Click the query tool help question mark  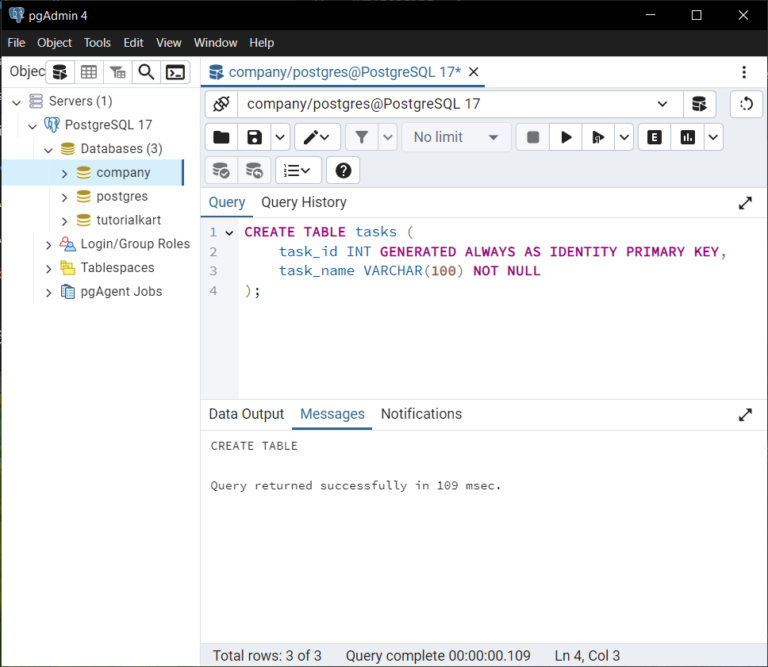pyautogui.click(x=343, y=170)
